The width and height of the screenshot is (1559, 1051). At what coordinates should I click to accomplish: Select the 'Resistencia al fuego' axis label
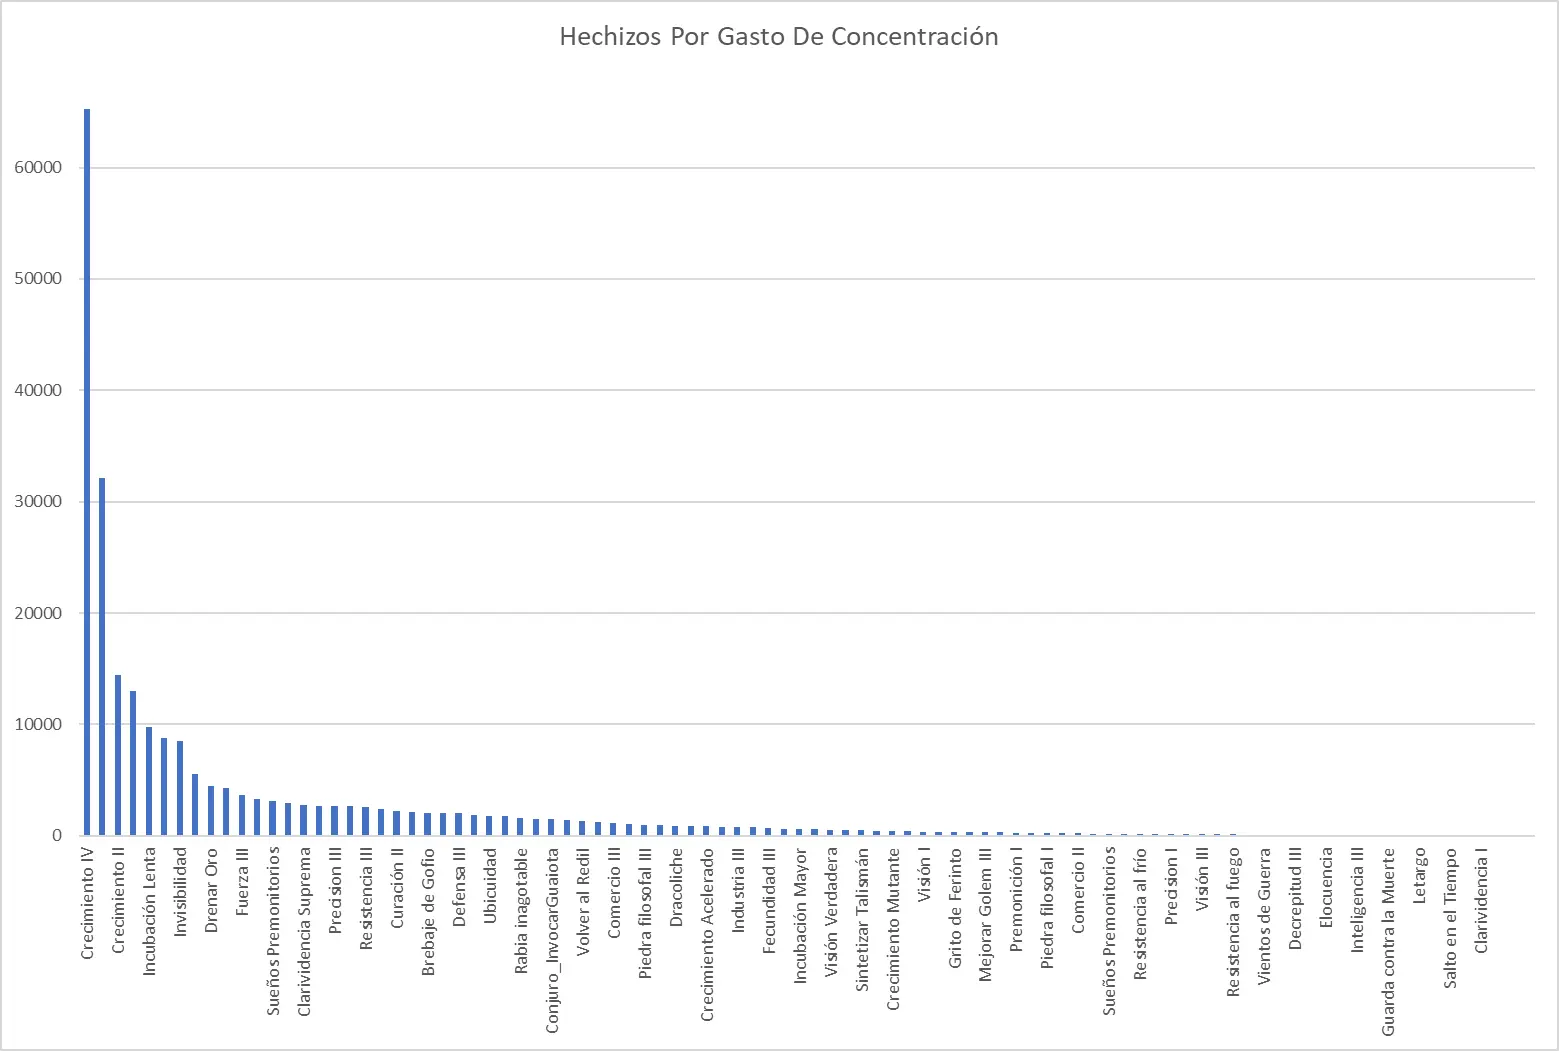click(x=1234, y=922)
